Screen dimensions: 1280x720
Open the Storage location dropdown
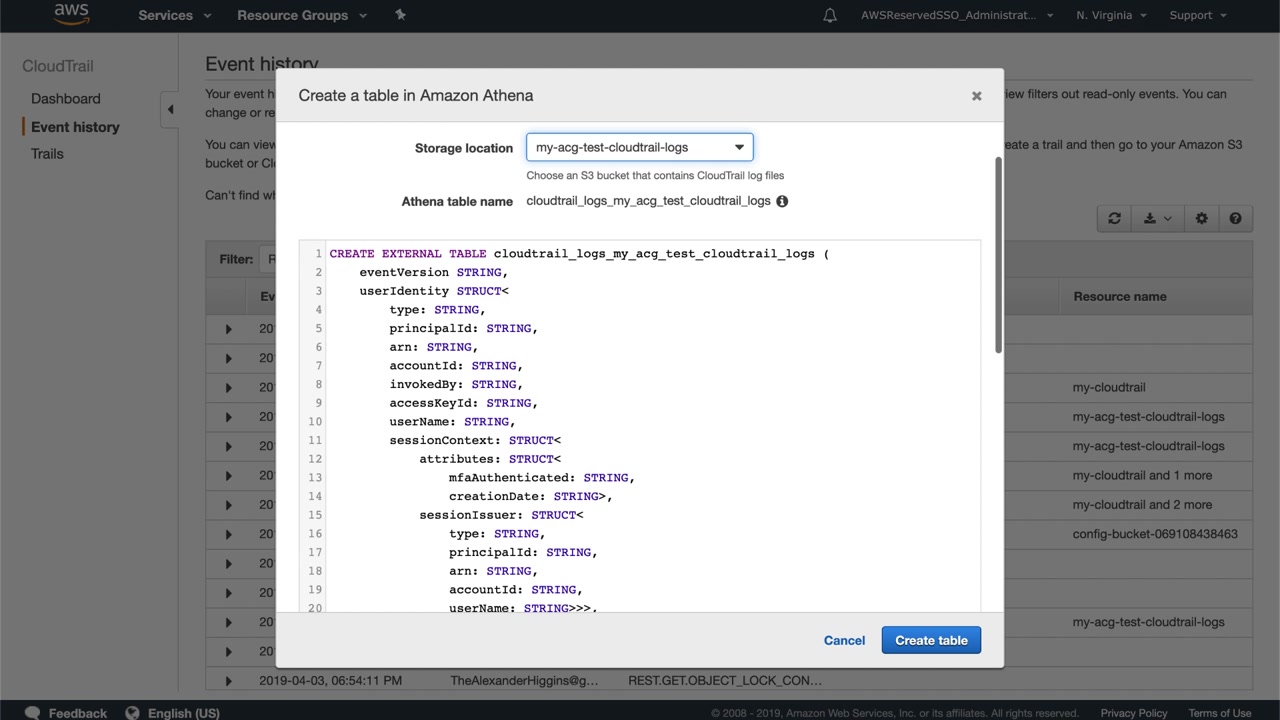coord(639,147)
